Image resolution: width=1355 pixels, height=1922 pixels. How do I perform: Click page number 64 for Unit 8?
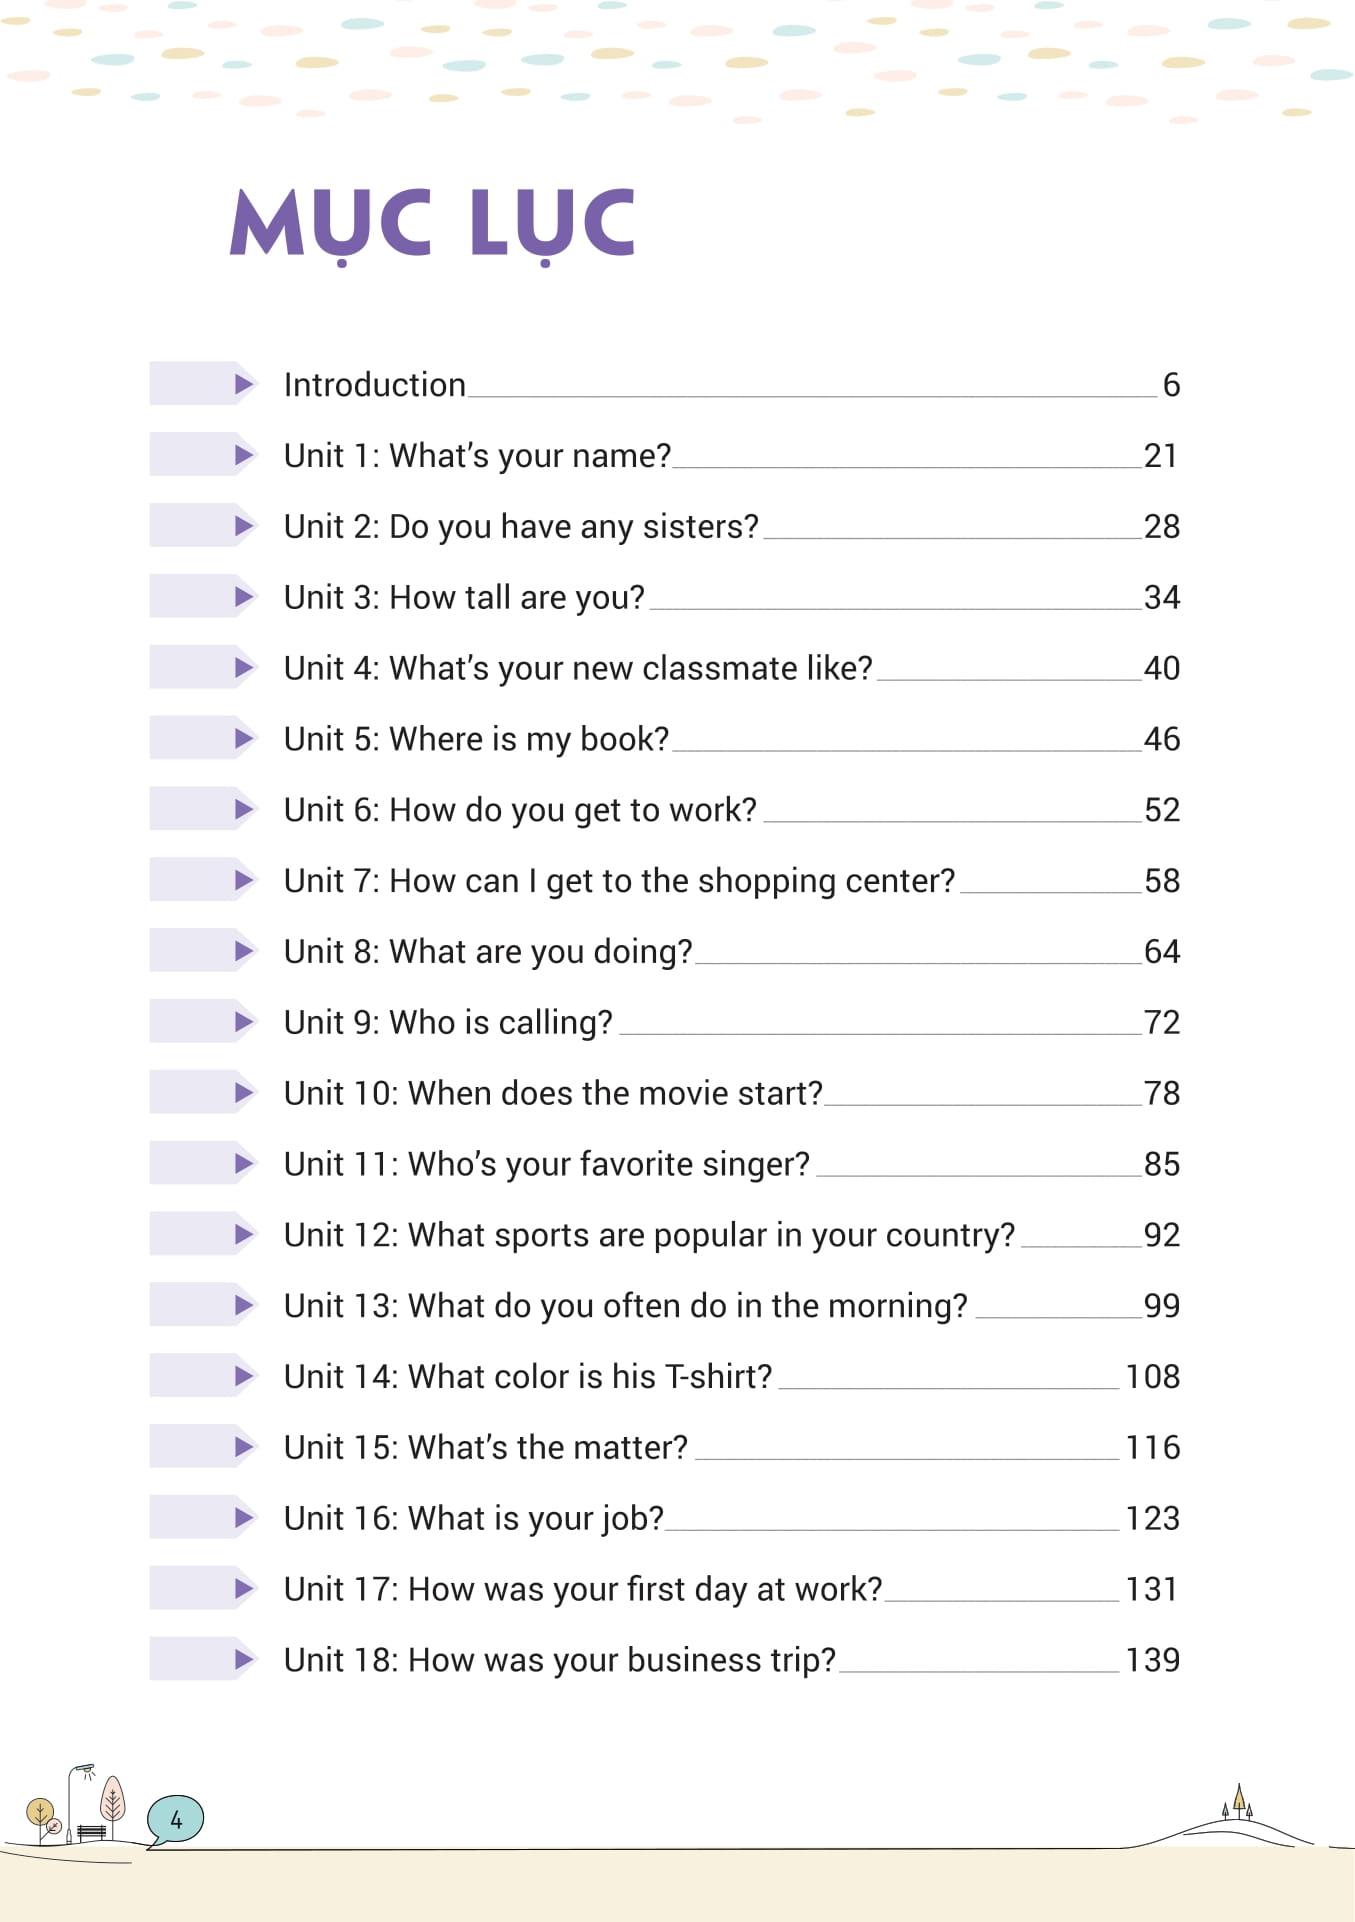1161,952
